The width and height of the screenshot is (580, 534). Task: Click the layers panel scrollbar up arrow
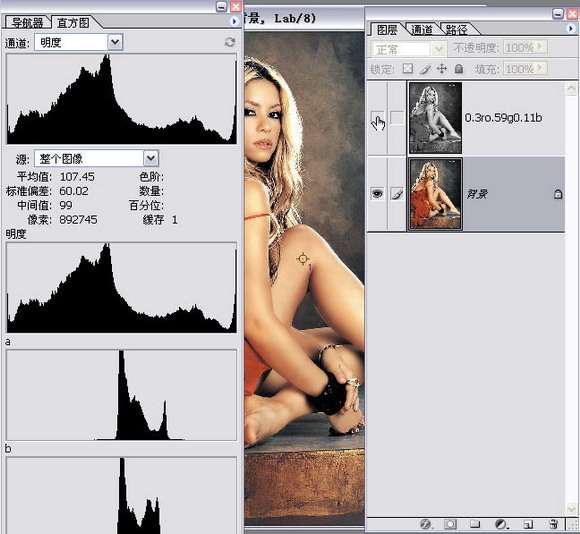coord(571,89)
